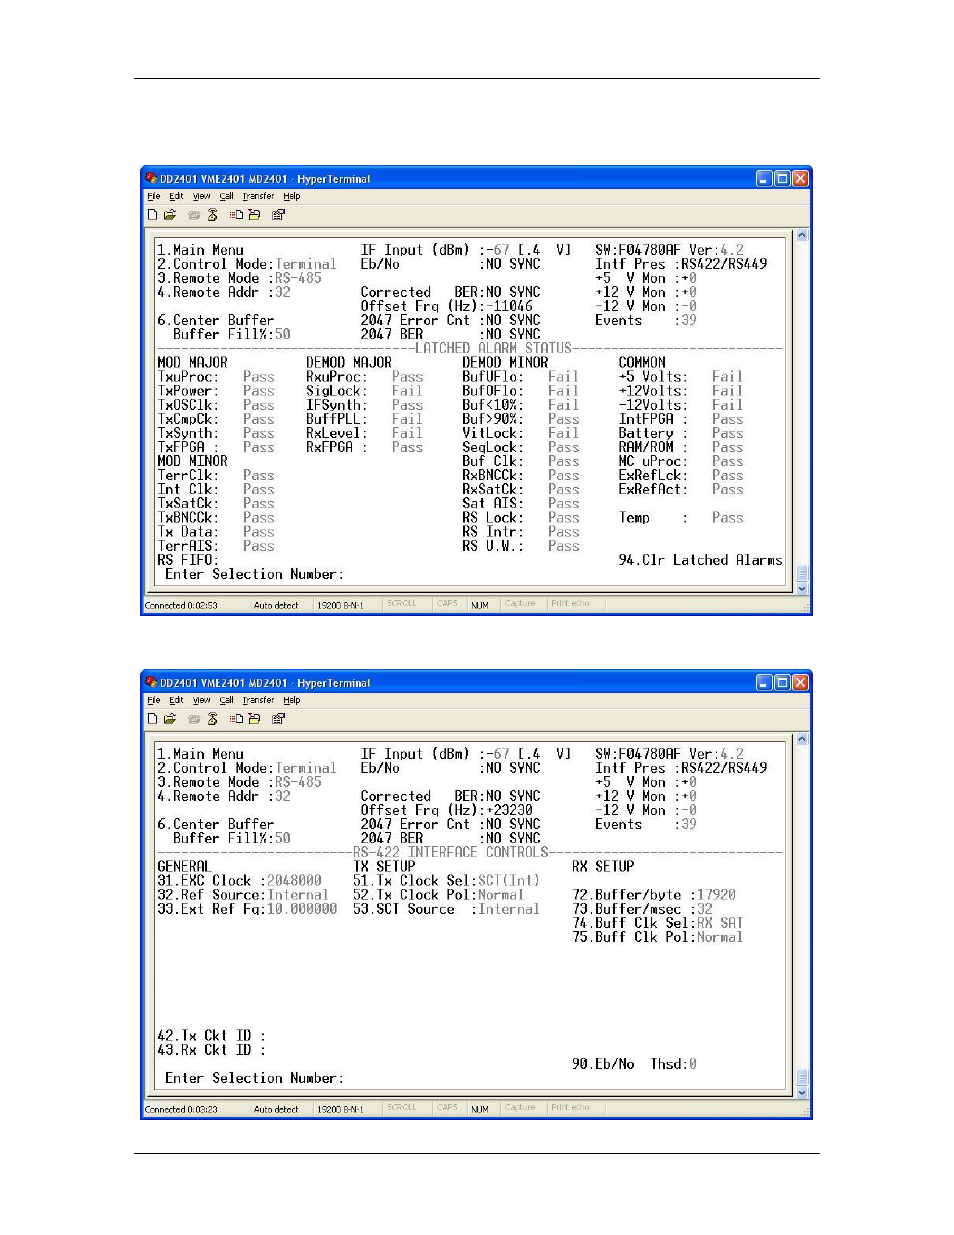Viewport: 954px width, 1235px height.
Task: Click Receive file icon in RS-422 Interface Controls window
Action: pyautogui.click(x=254, y=718)
